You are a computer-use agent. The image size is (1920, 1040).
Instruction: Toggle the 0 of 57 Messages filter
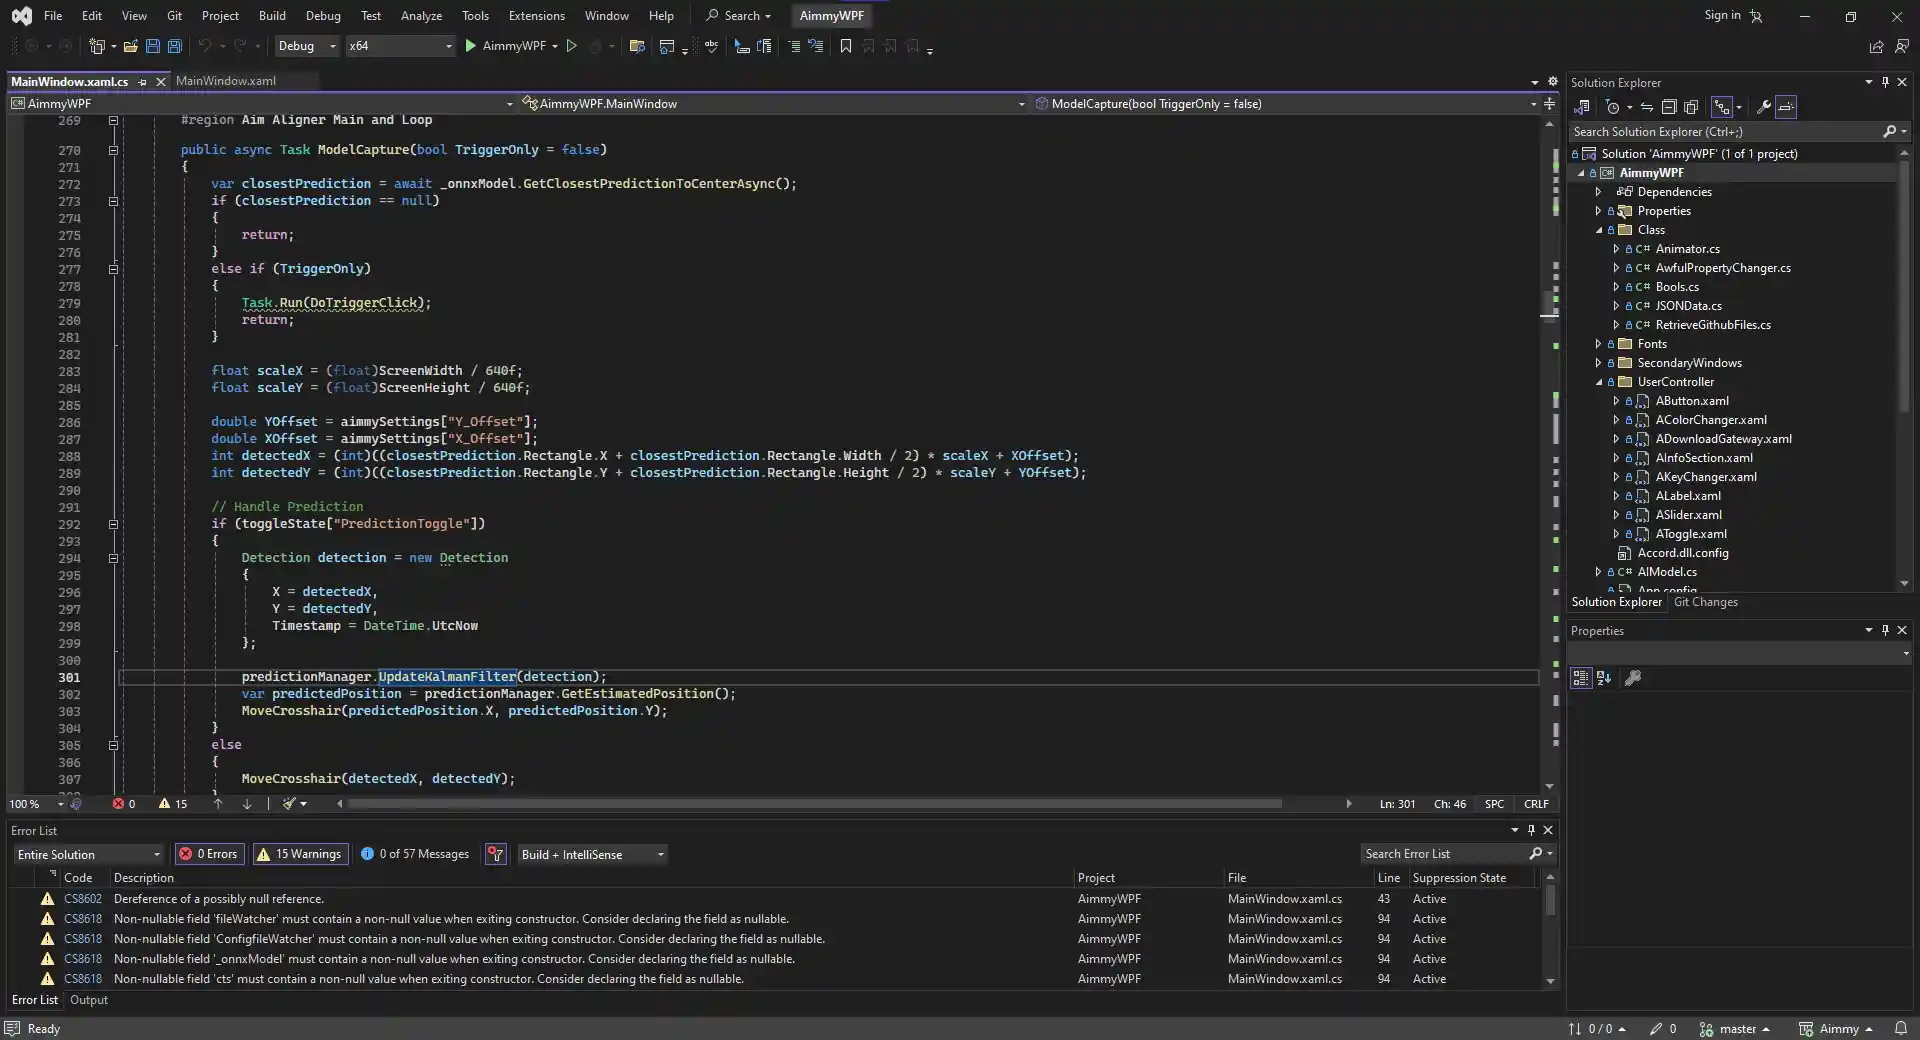pyautogui.click(x=416, y=854)
